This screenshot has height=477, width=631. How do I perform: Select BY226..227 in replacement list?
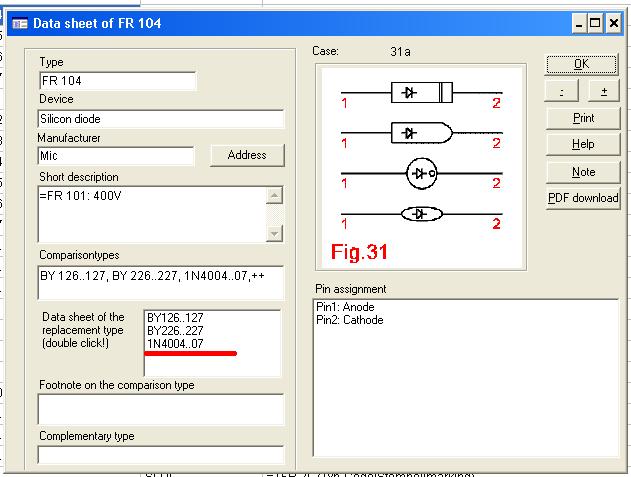coord(174,330)
